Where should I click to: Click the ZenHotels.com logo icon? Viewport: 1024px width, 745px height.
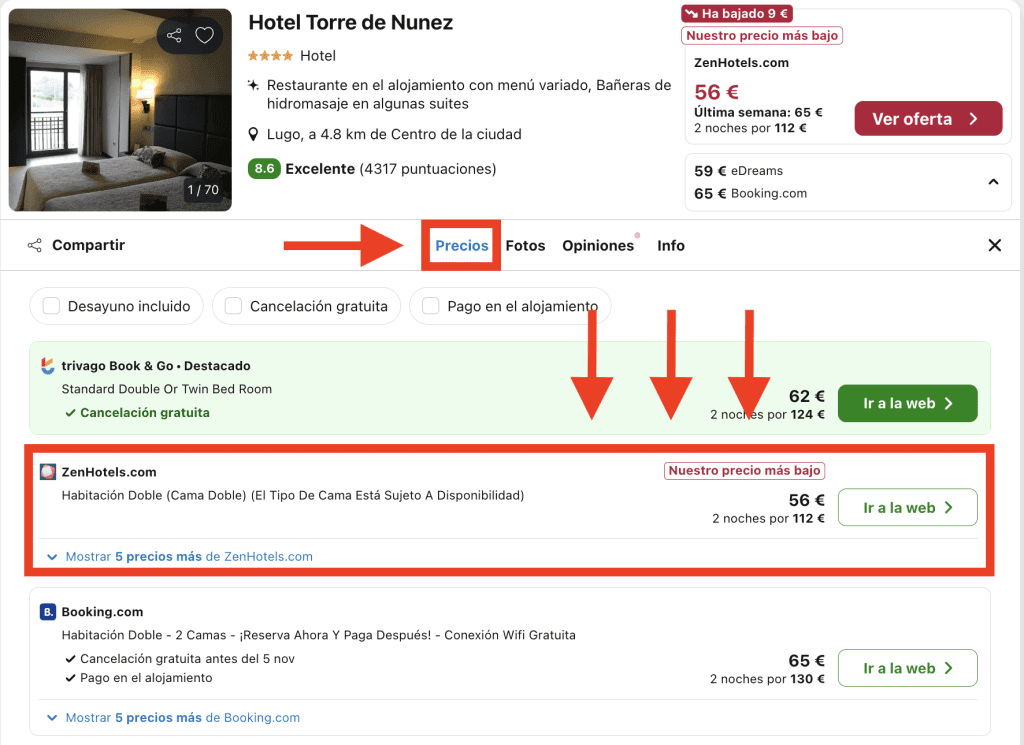[x=48, y=472]
